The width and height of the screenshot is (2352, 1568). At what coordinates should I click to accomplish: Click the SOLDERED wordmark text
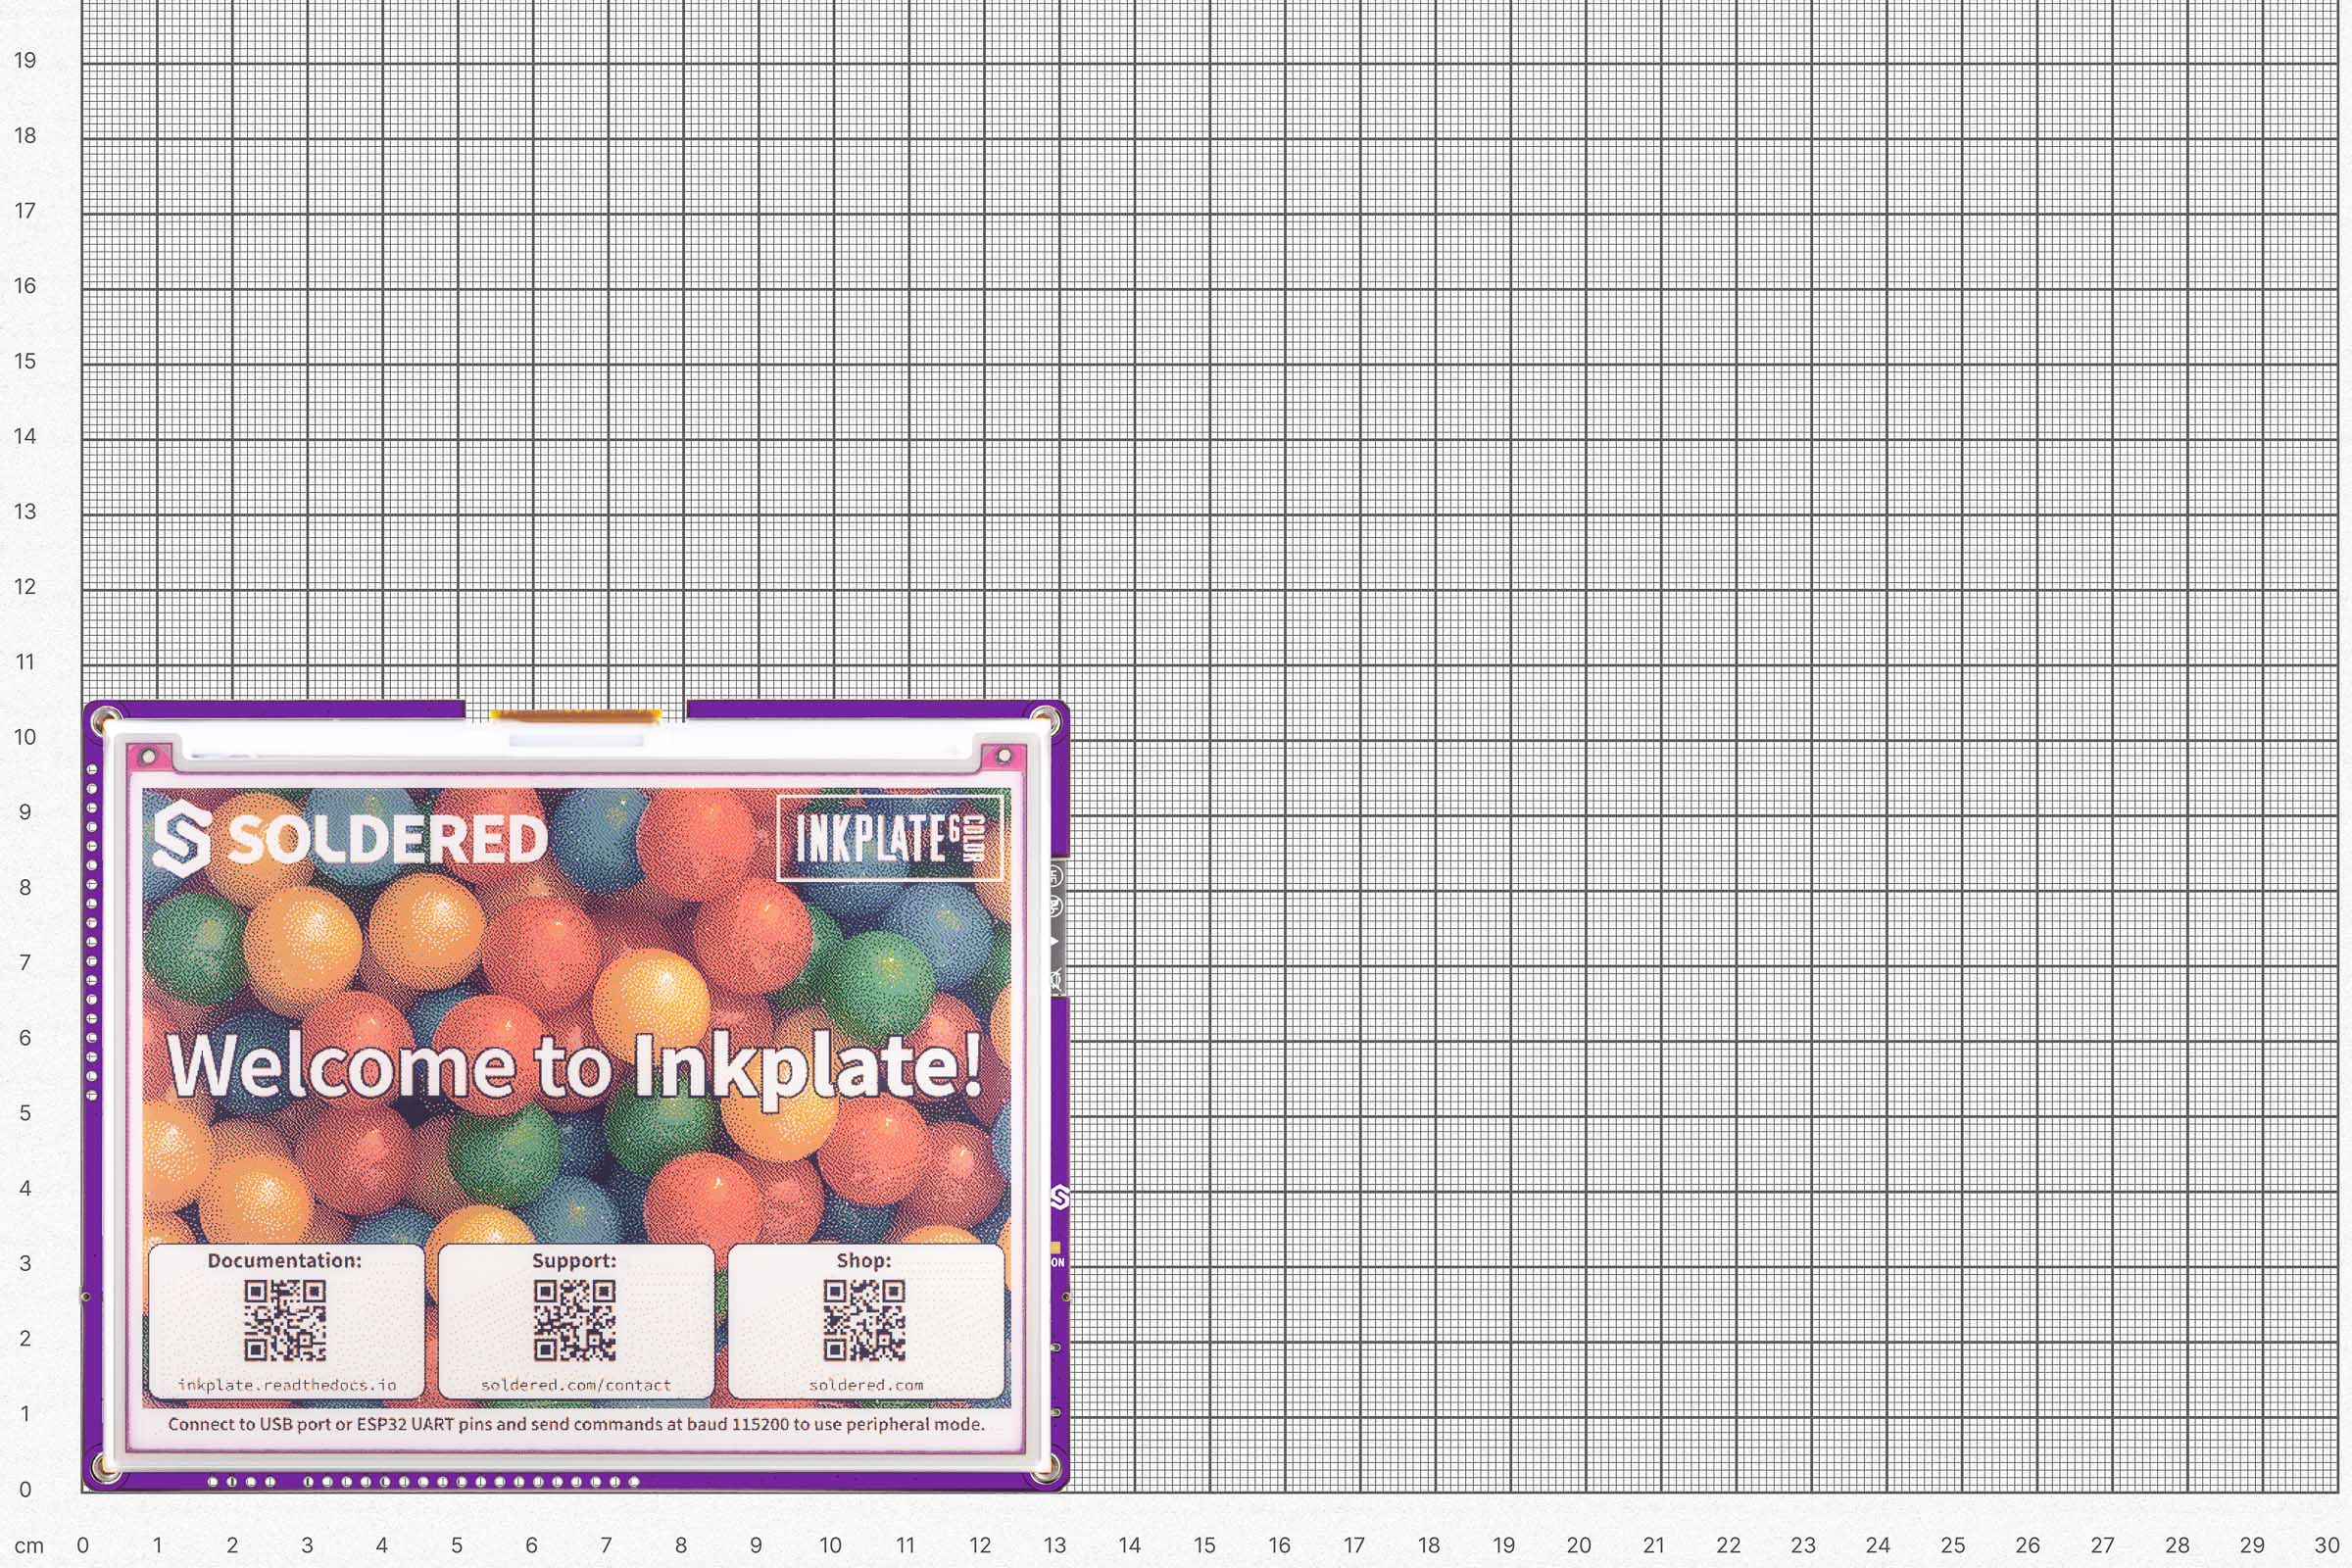coord(388,839)
